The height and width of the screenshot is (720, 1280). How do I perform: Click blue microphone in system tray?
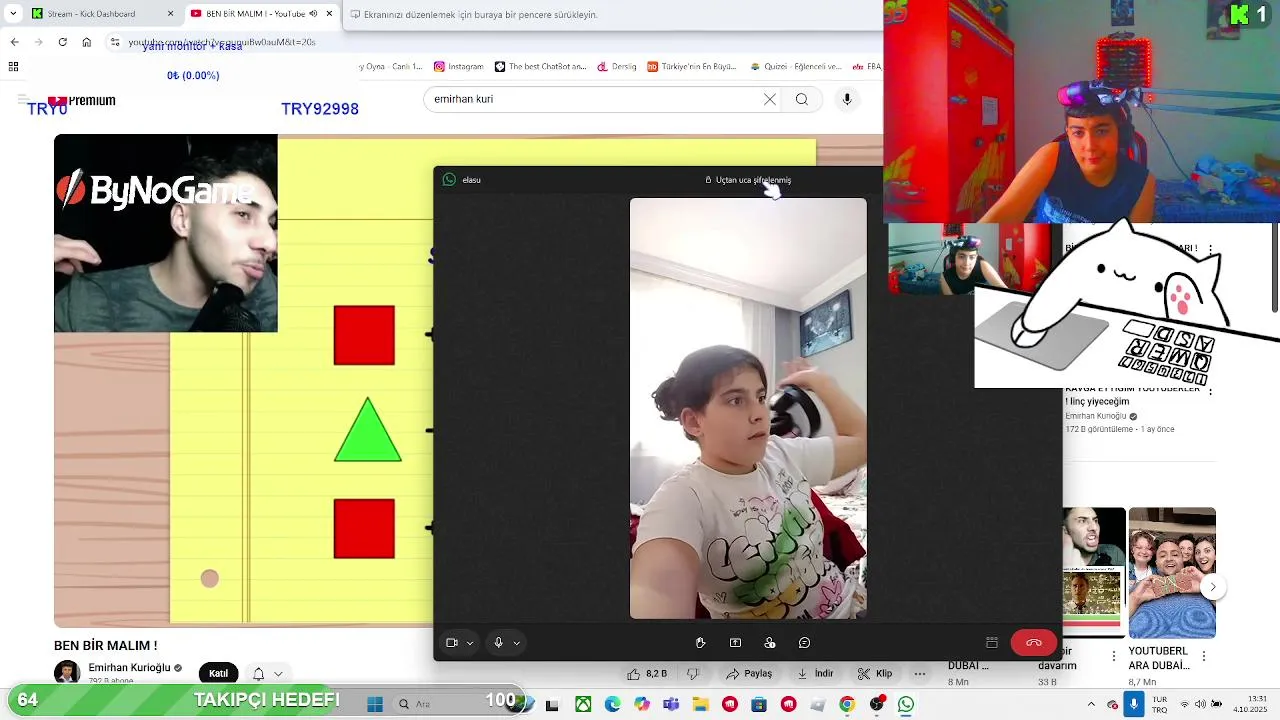pos(1133,704)
